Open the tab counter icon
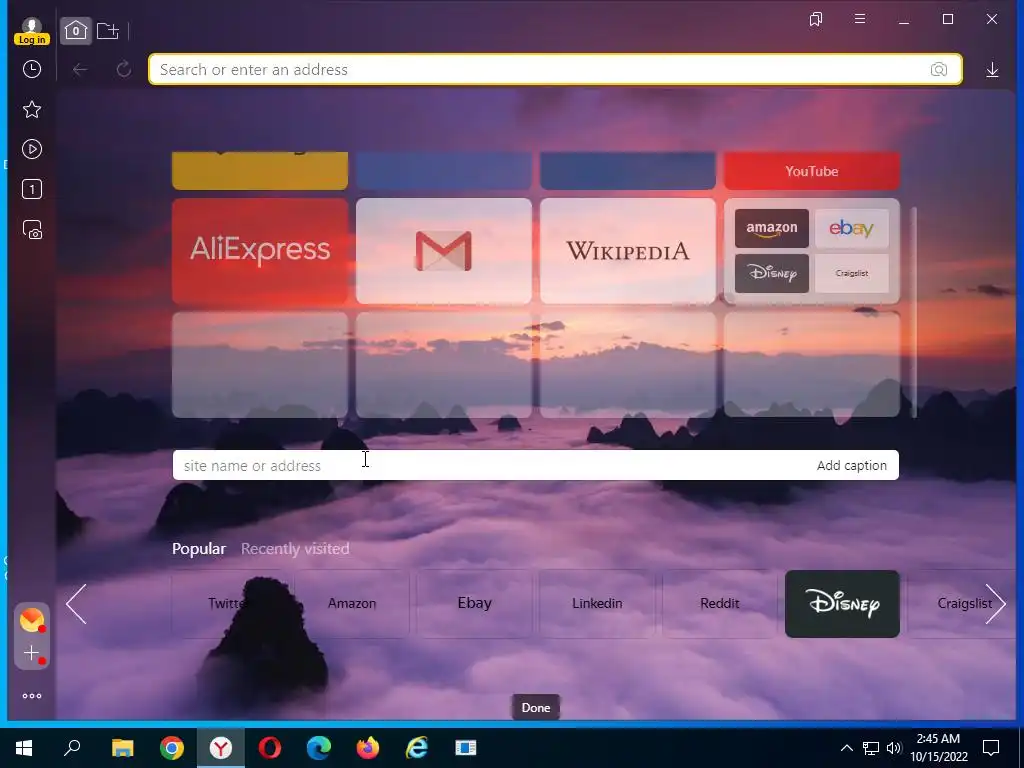The image size is (1024, 768). click(x=31, y=189)
